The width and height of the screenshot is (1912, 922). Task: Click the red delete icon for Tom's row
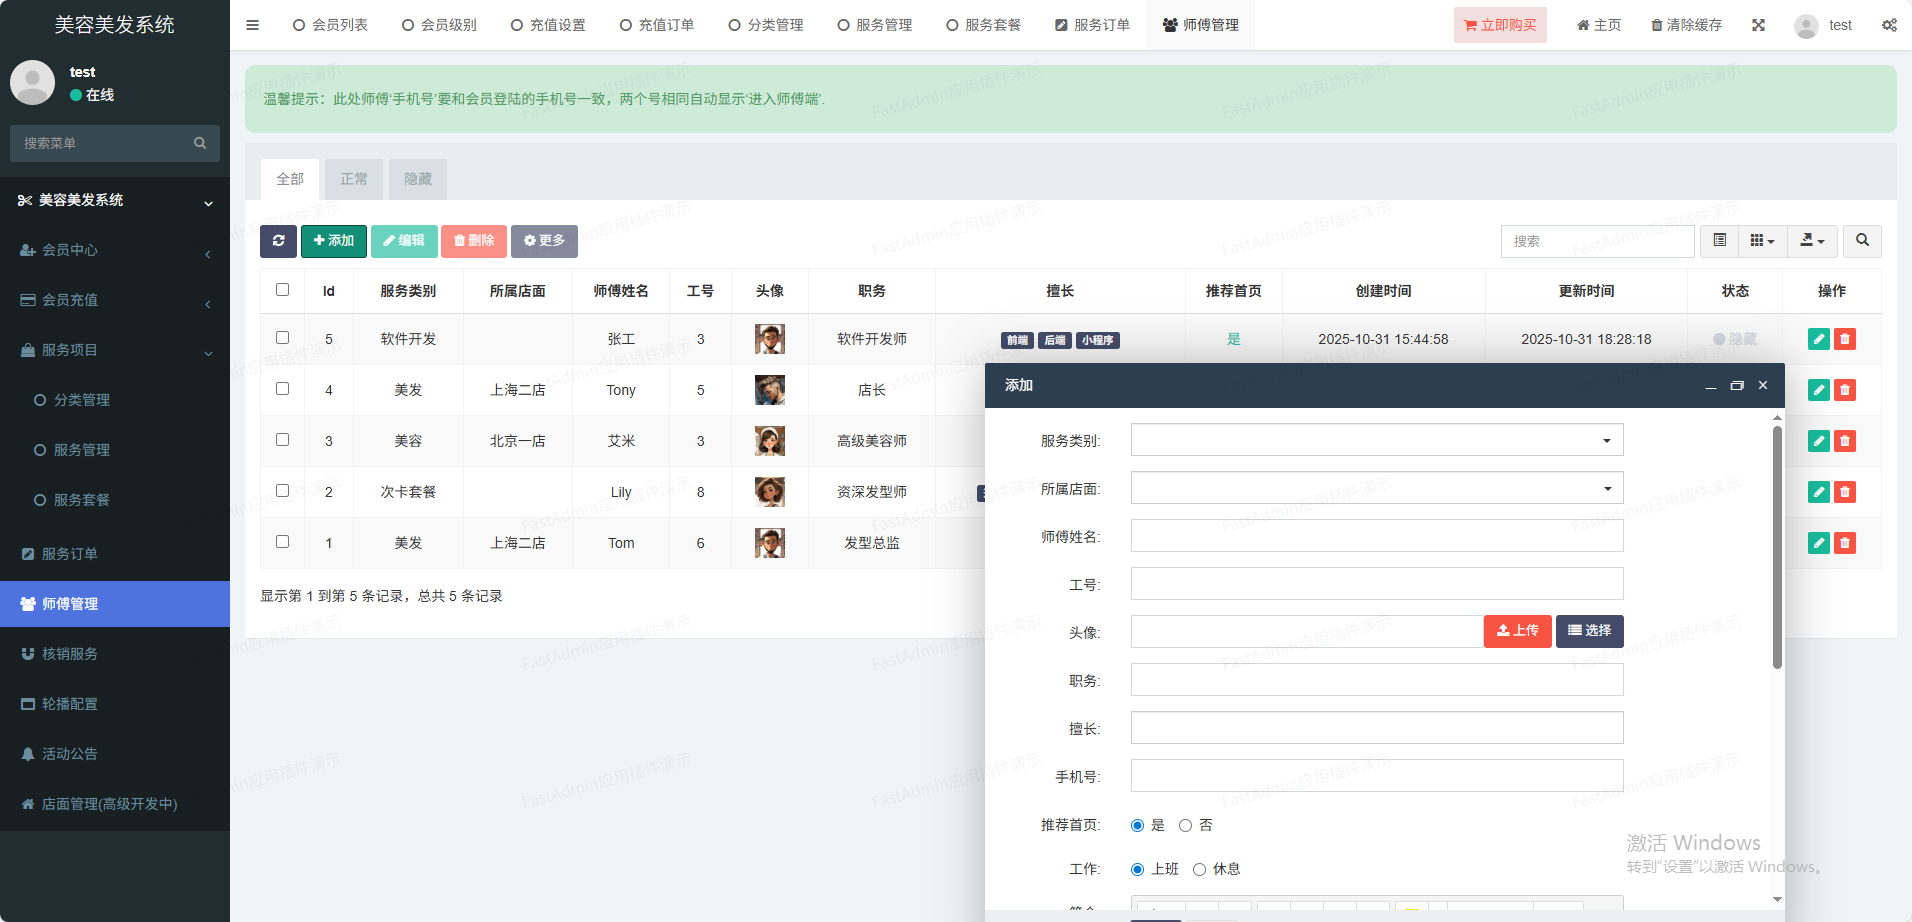(1845, 543)
